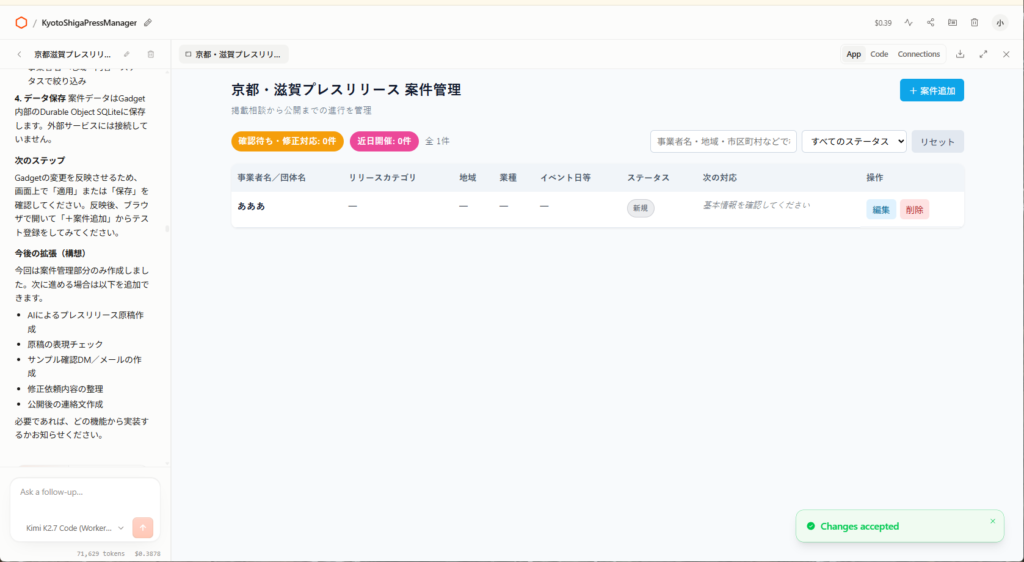The width and height of the screenshot is (1024, 562).
Task: Click the 4. データ保存 paragraph in chat
Action: click(82, 118)
